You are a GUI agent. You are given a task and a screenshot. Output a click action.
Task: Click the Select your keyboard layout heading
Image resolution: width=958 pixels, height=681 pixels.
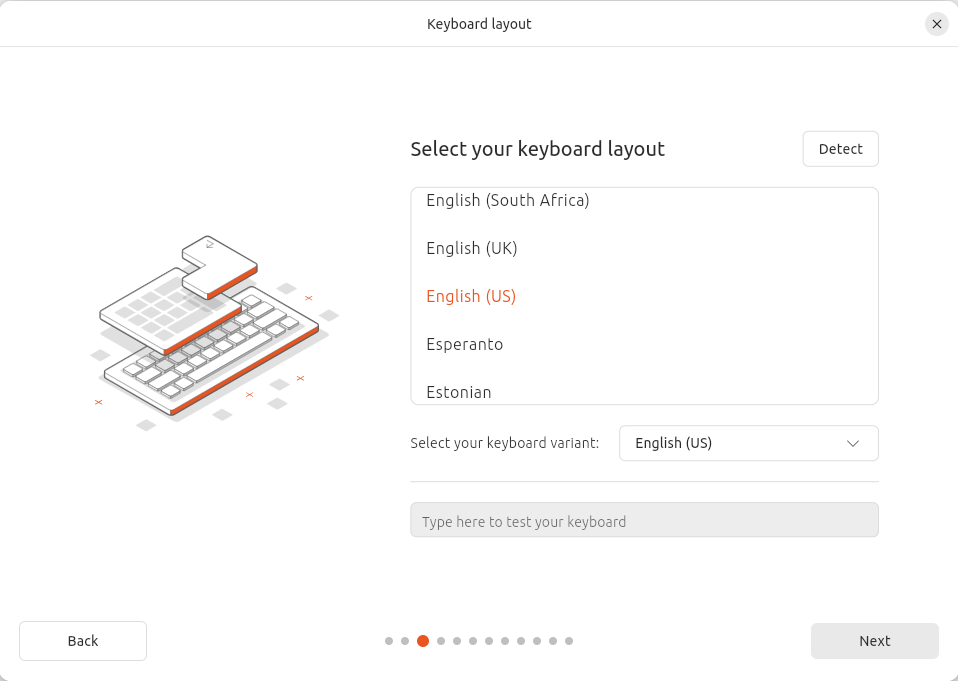[x=537, y=148]
